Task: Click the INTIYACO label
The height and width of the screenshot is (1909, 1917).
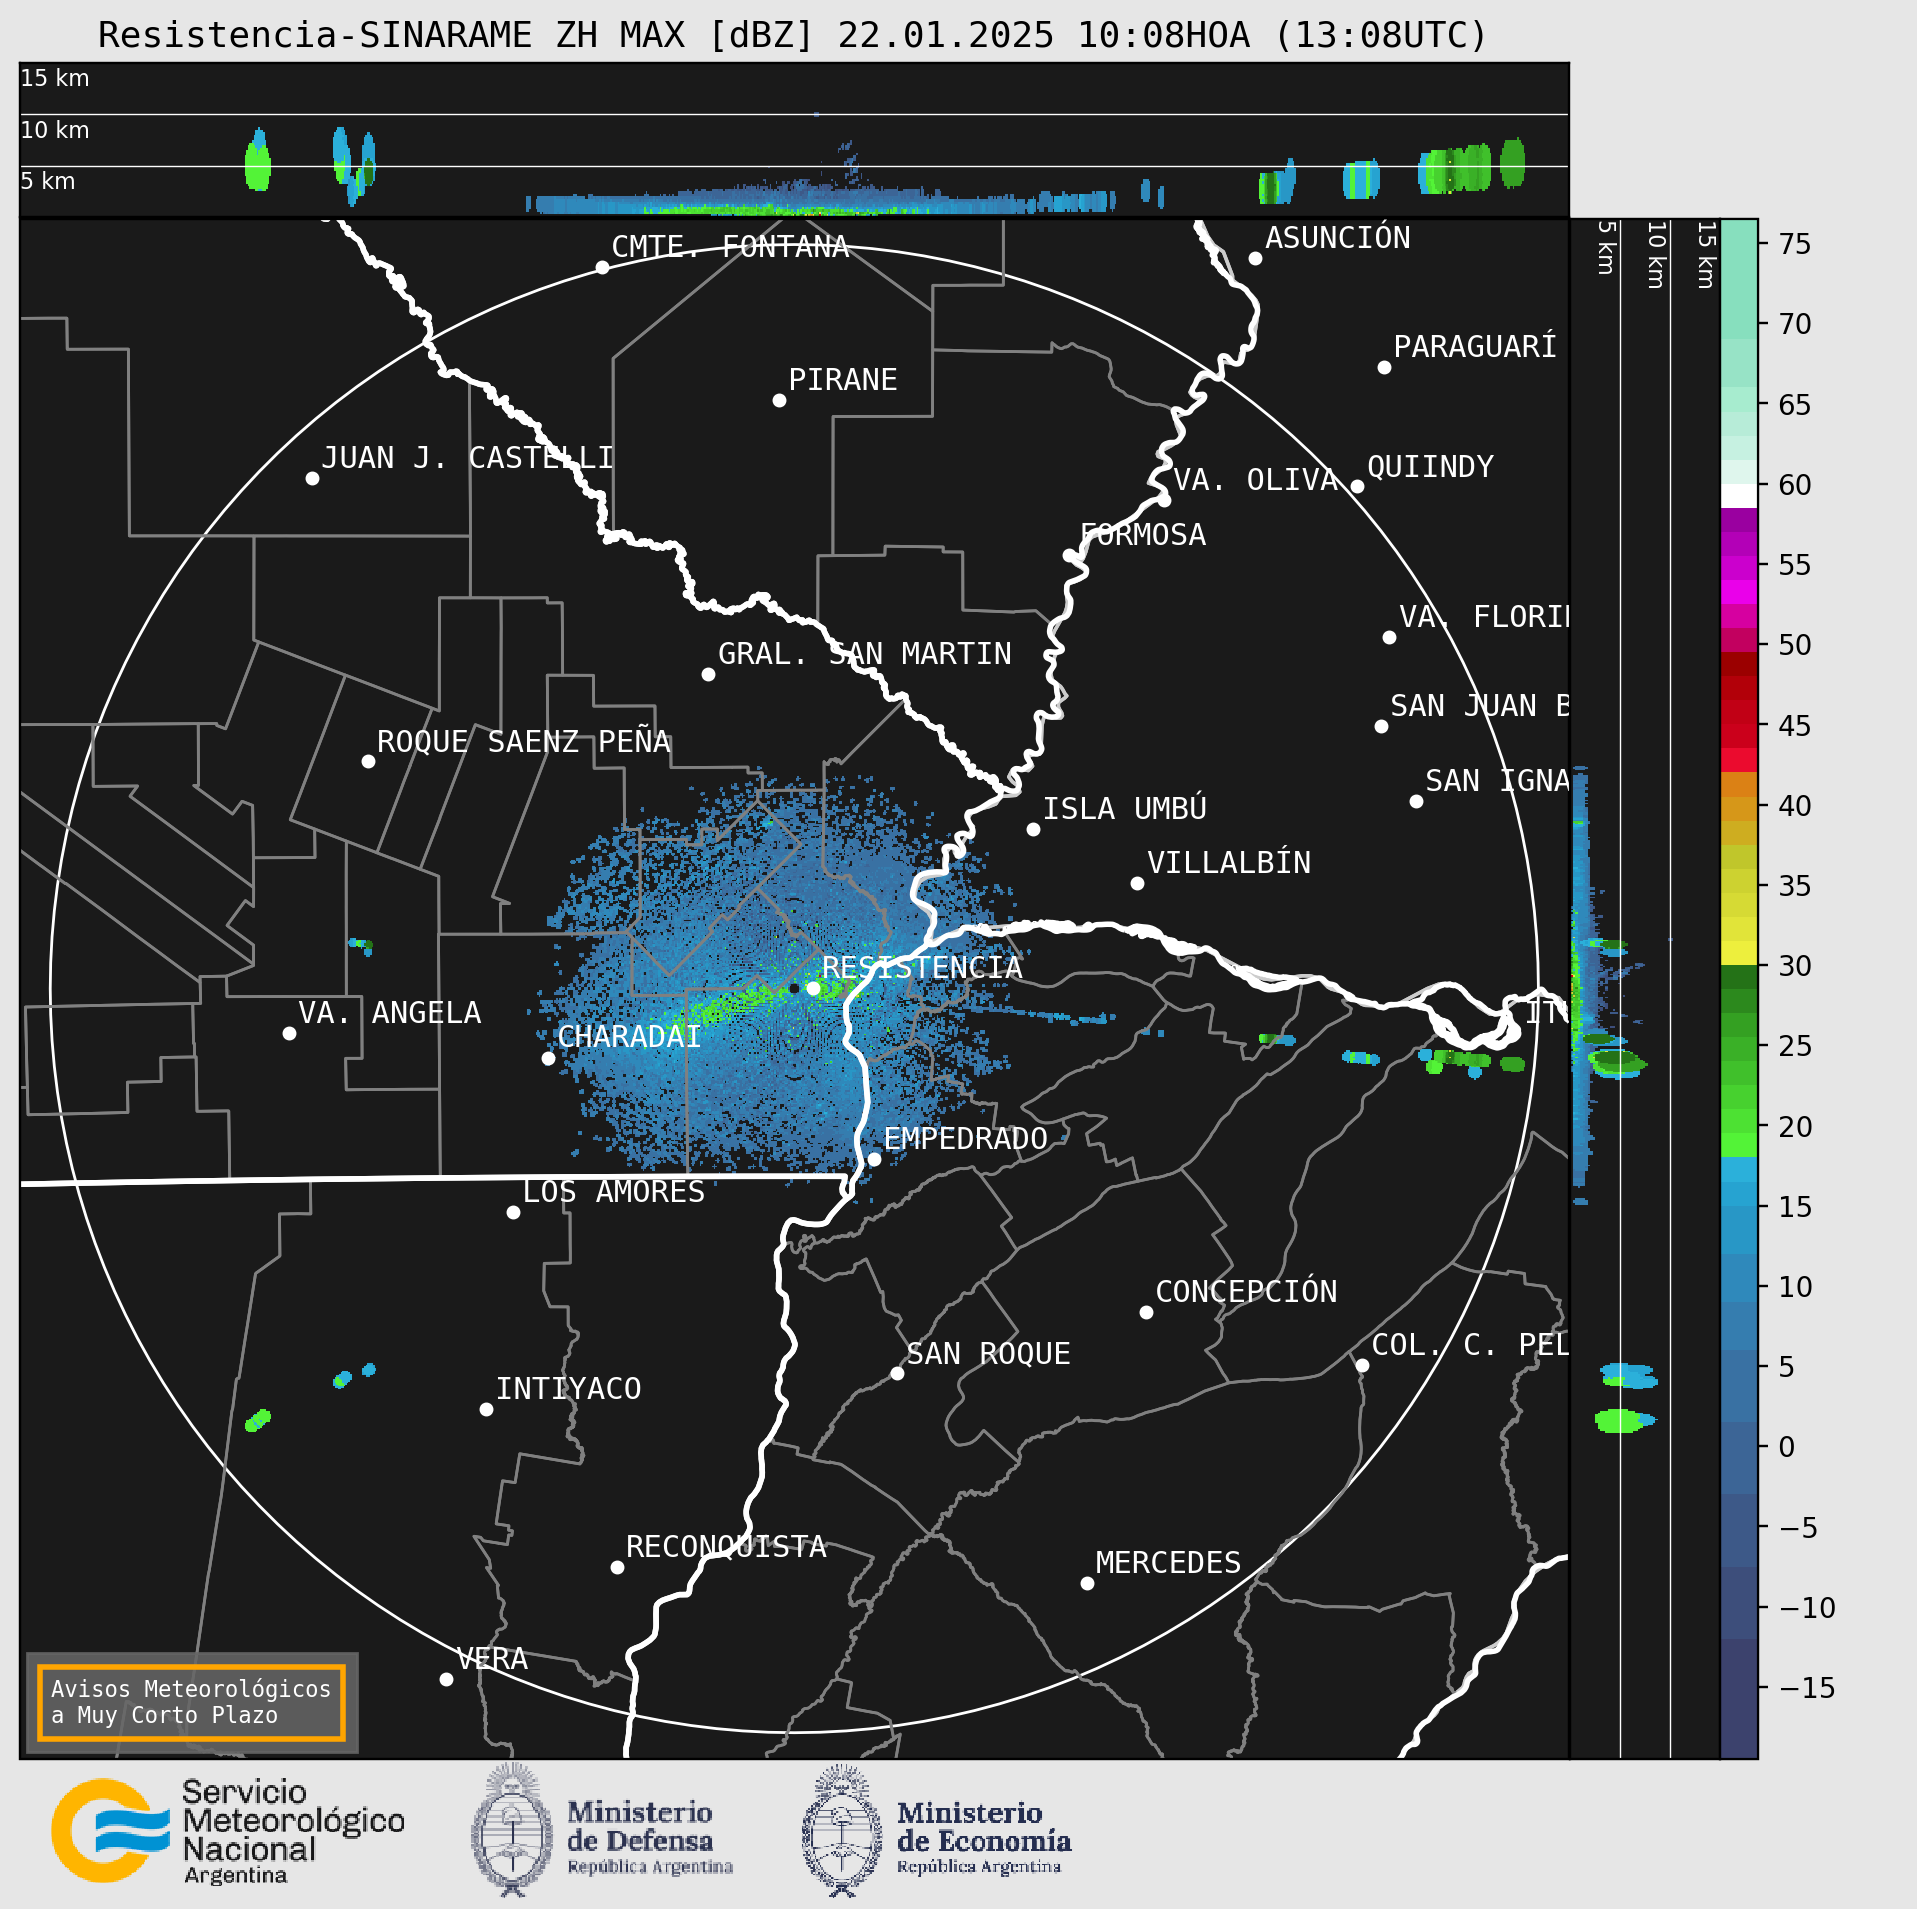Action: coord(569,1389)
